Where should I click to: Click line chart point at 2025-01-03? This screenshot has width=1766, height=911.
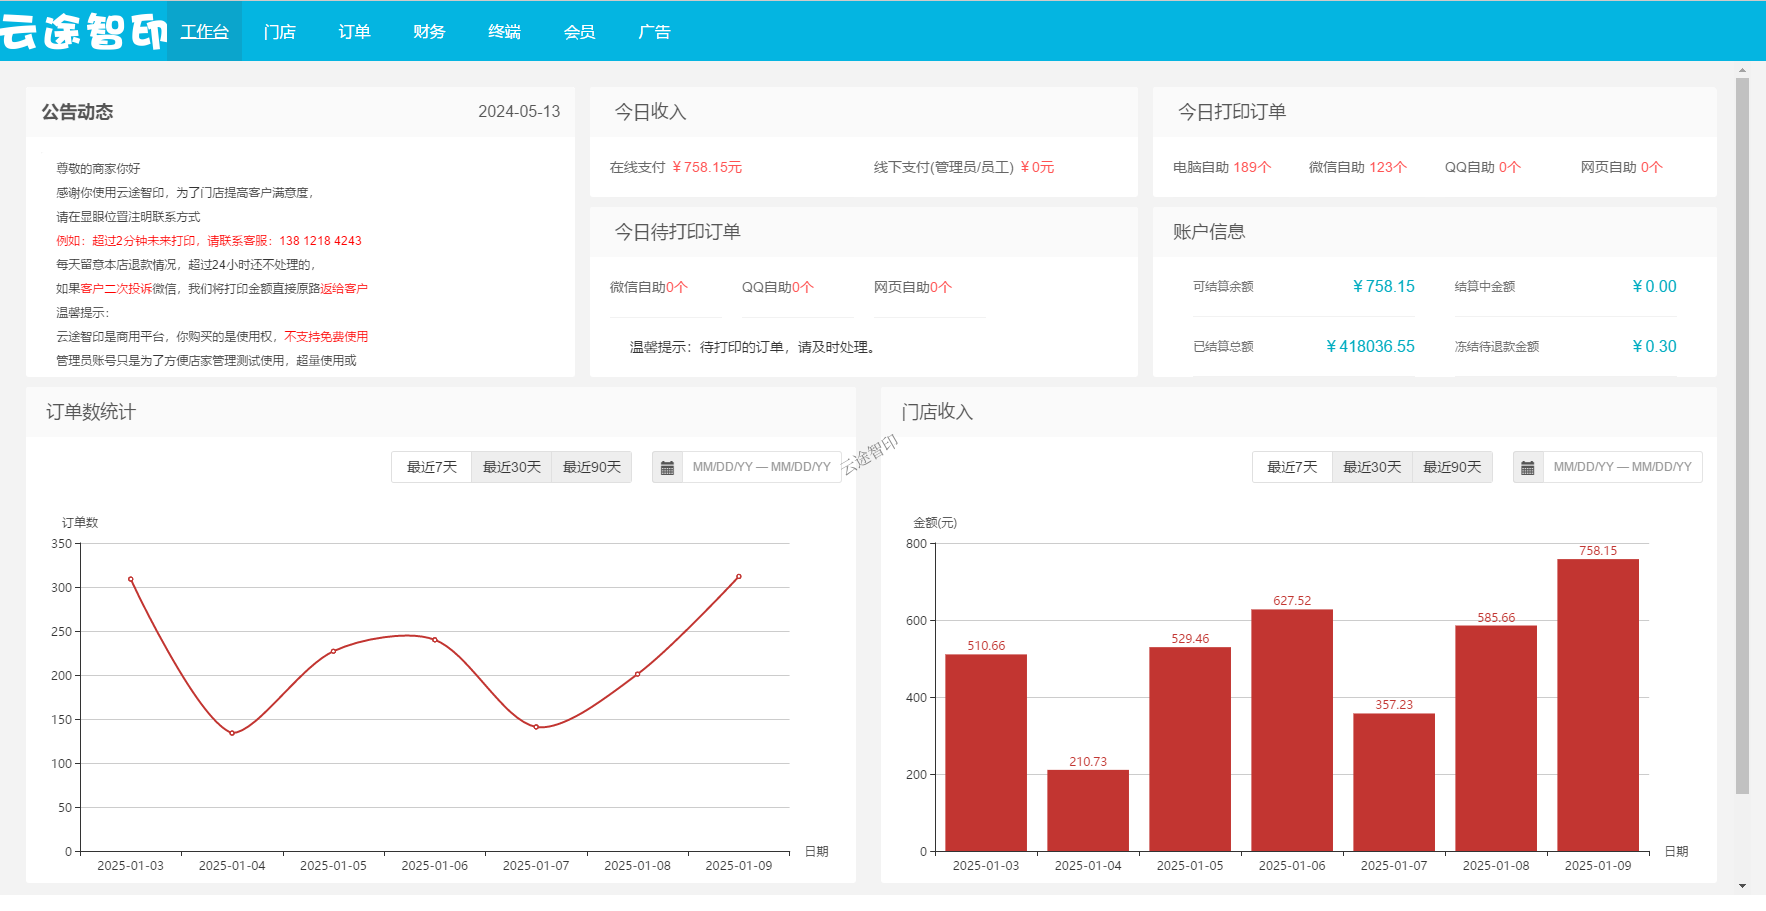click(x=131, y=579)
